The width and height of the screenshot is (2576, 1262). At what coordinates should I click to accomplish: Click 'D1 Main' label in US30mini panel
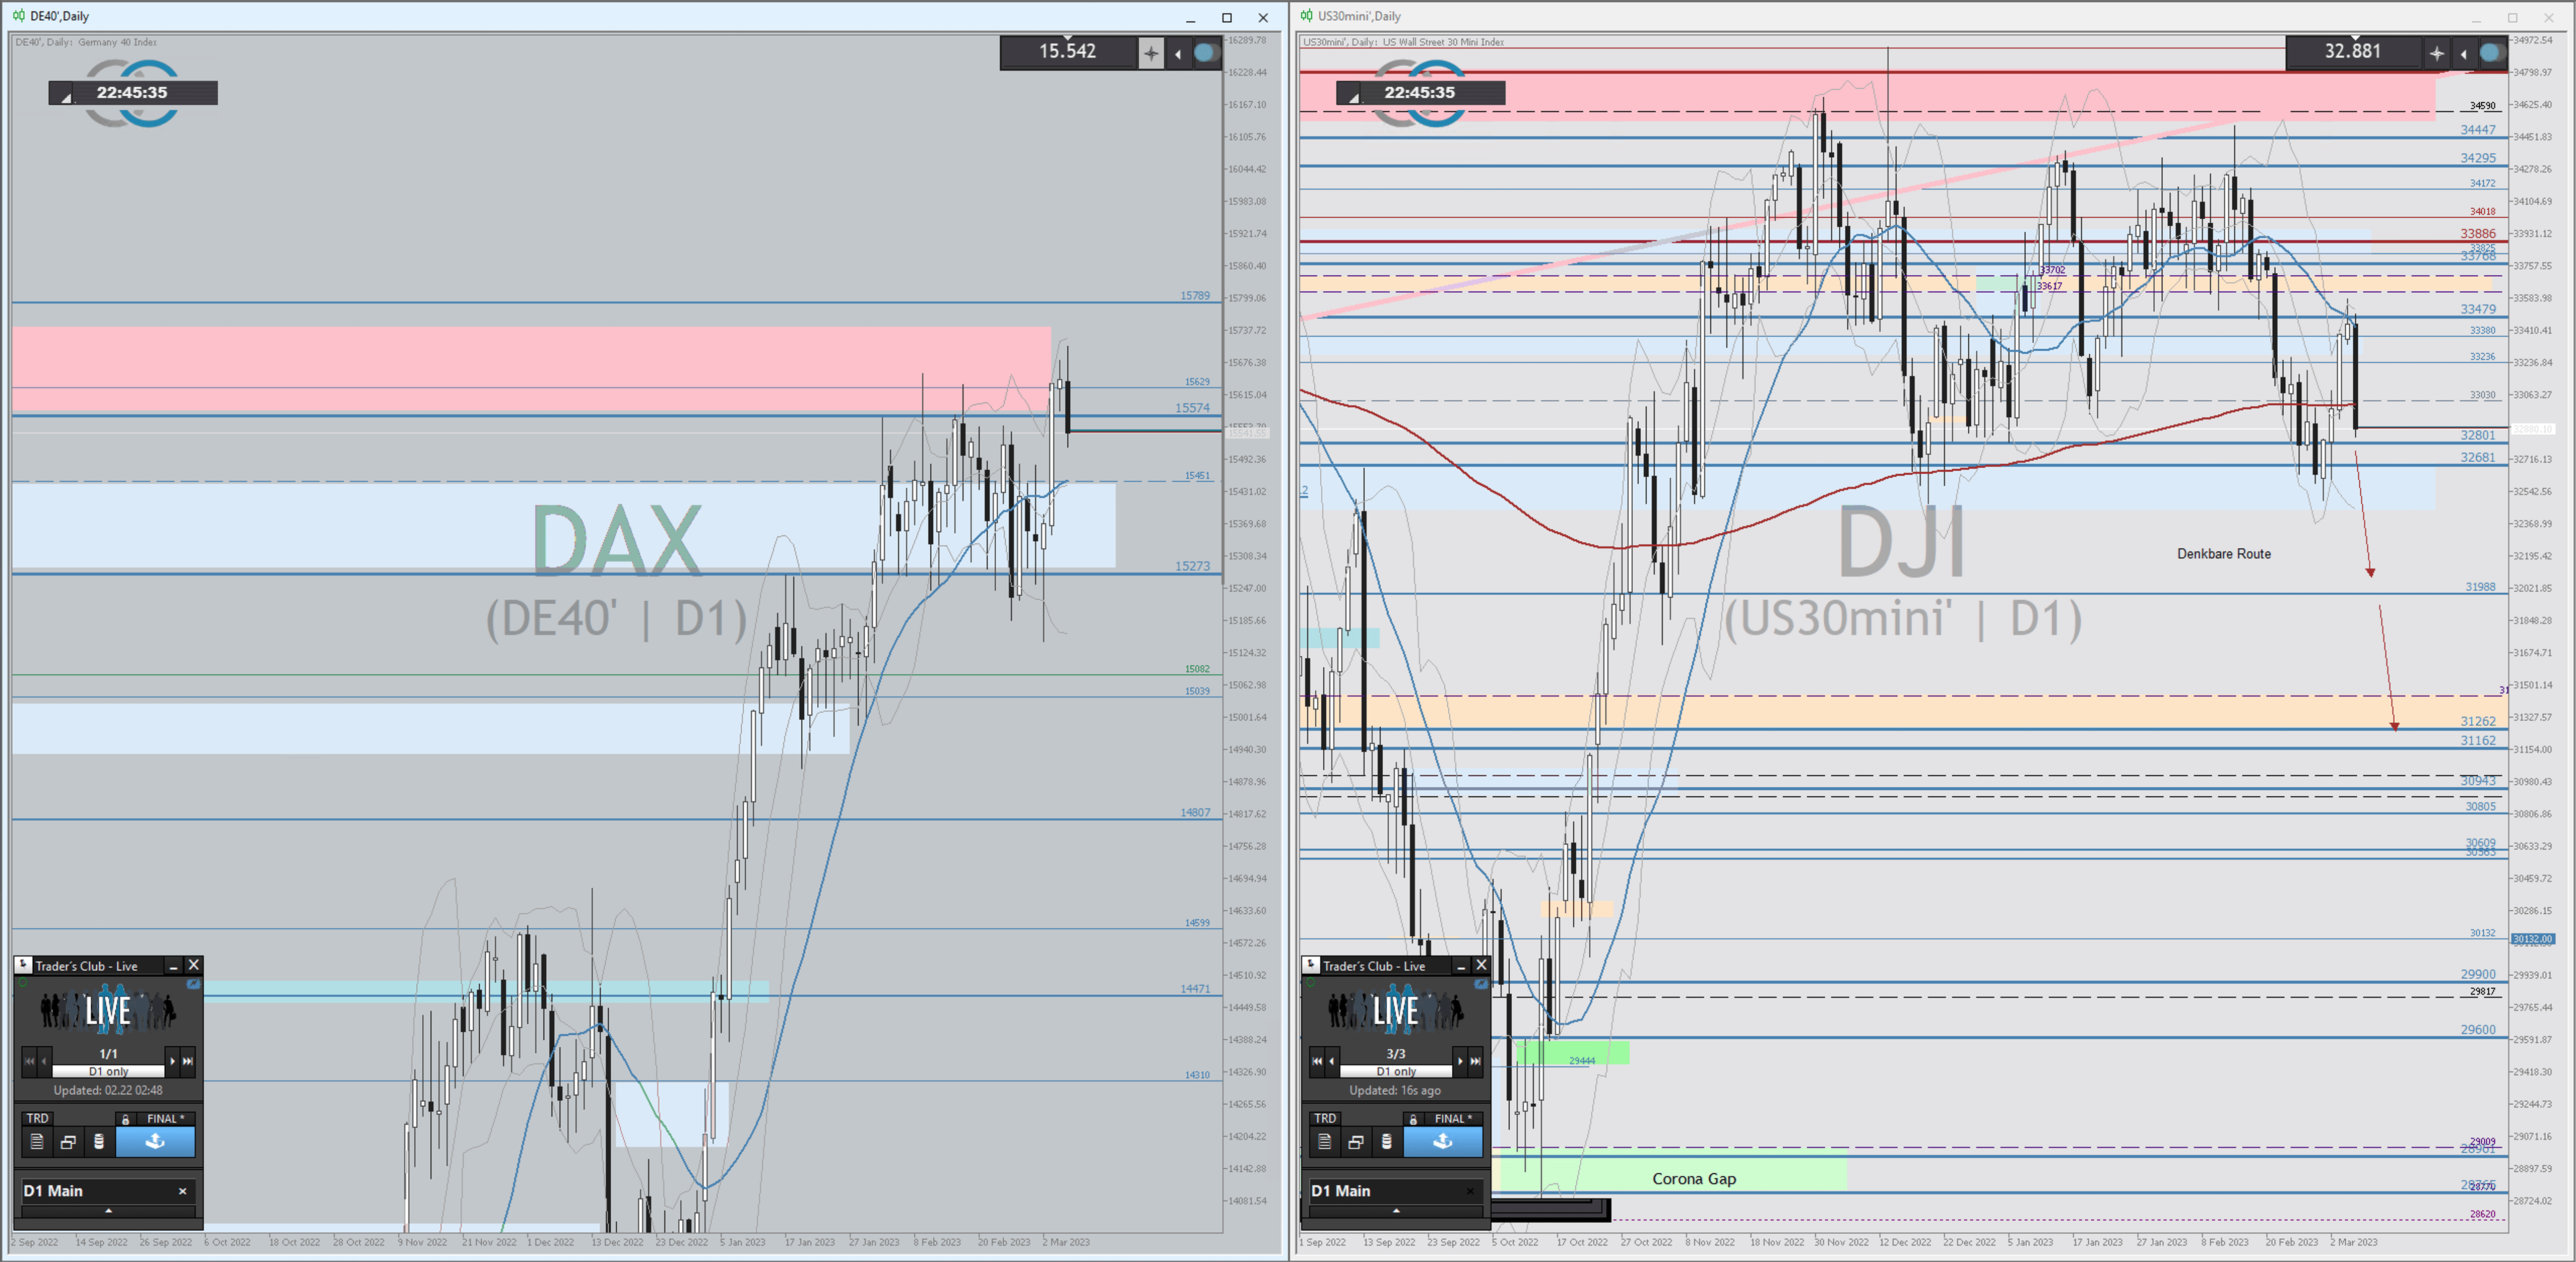pos(1341,1190)
